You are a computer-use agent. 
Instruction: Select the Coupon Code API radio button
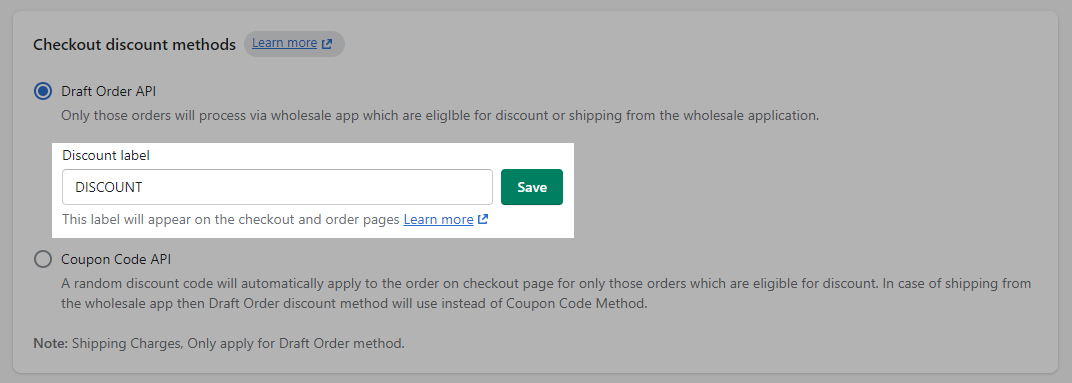43,259
